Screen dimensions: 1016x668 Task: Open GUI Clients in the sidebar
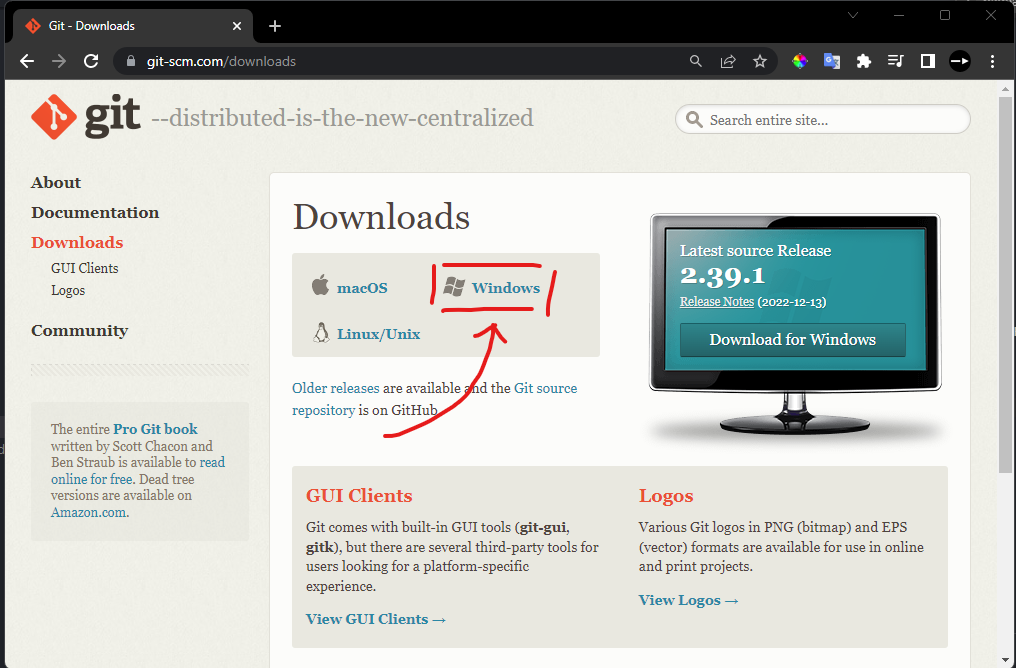(x=85, y=268)
